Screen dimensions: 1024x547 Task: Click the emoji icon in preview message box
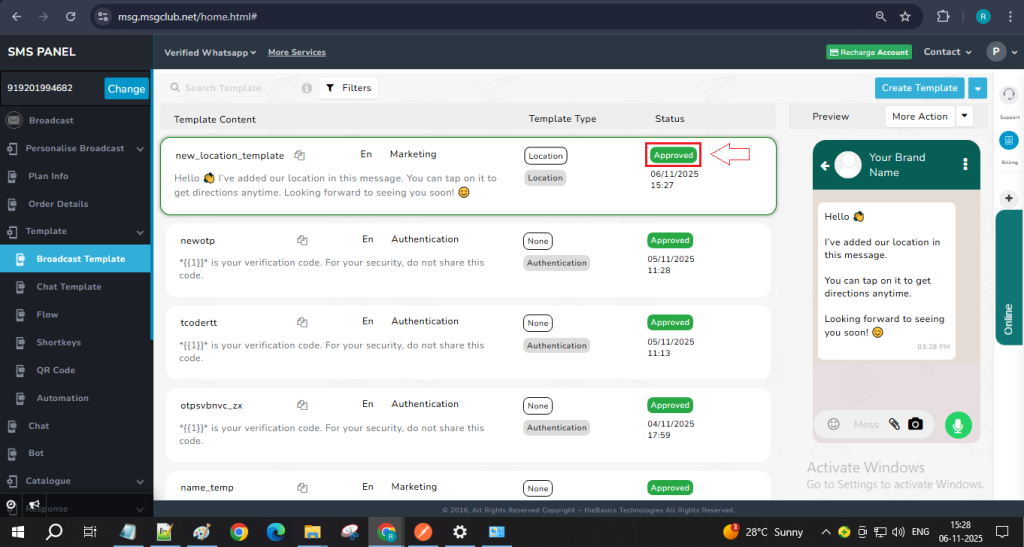[833, 424]
